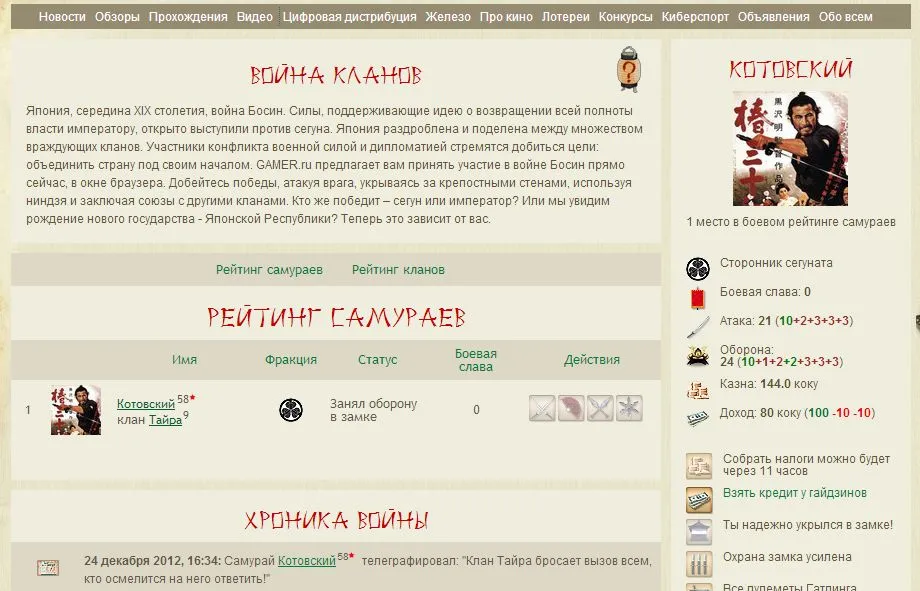This screenshot has height=591, width=920.
Task: Sort by Имя column header
Action: (184, 360)
